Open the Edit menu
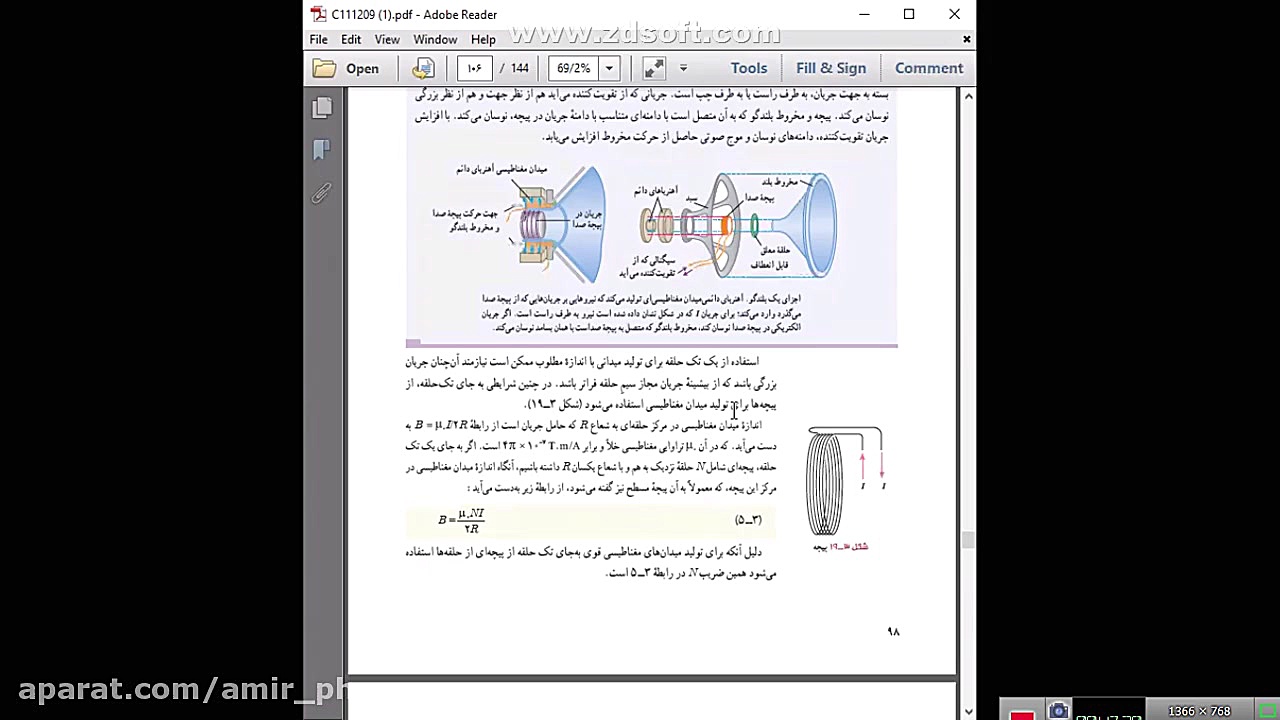 (x=351, y=39)
